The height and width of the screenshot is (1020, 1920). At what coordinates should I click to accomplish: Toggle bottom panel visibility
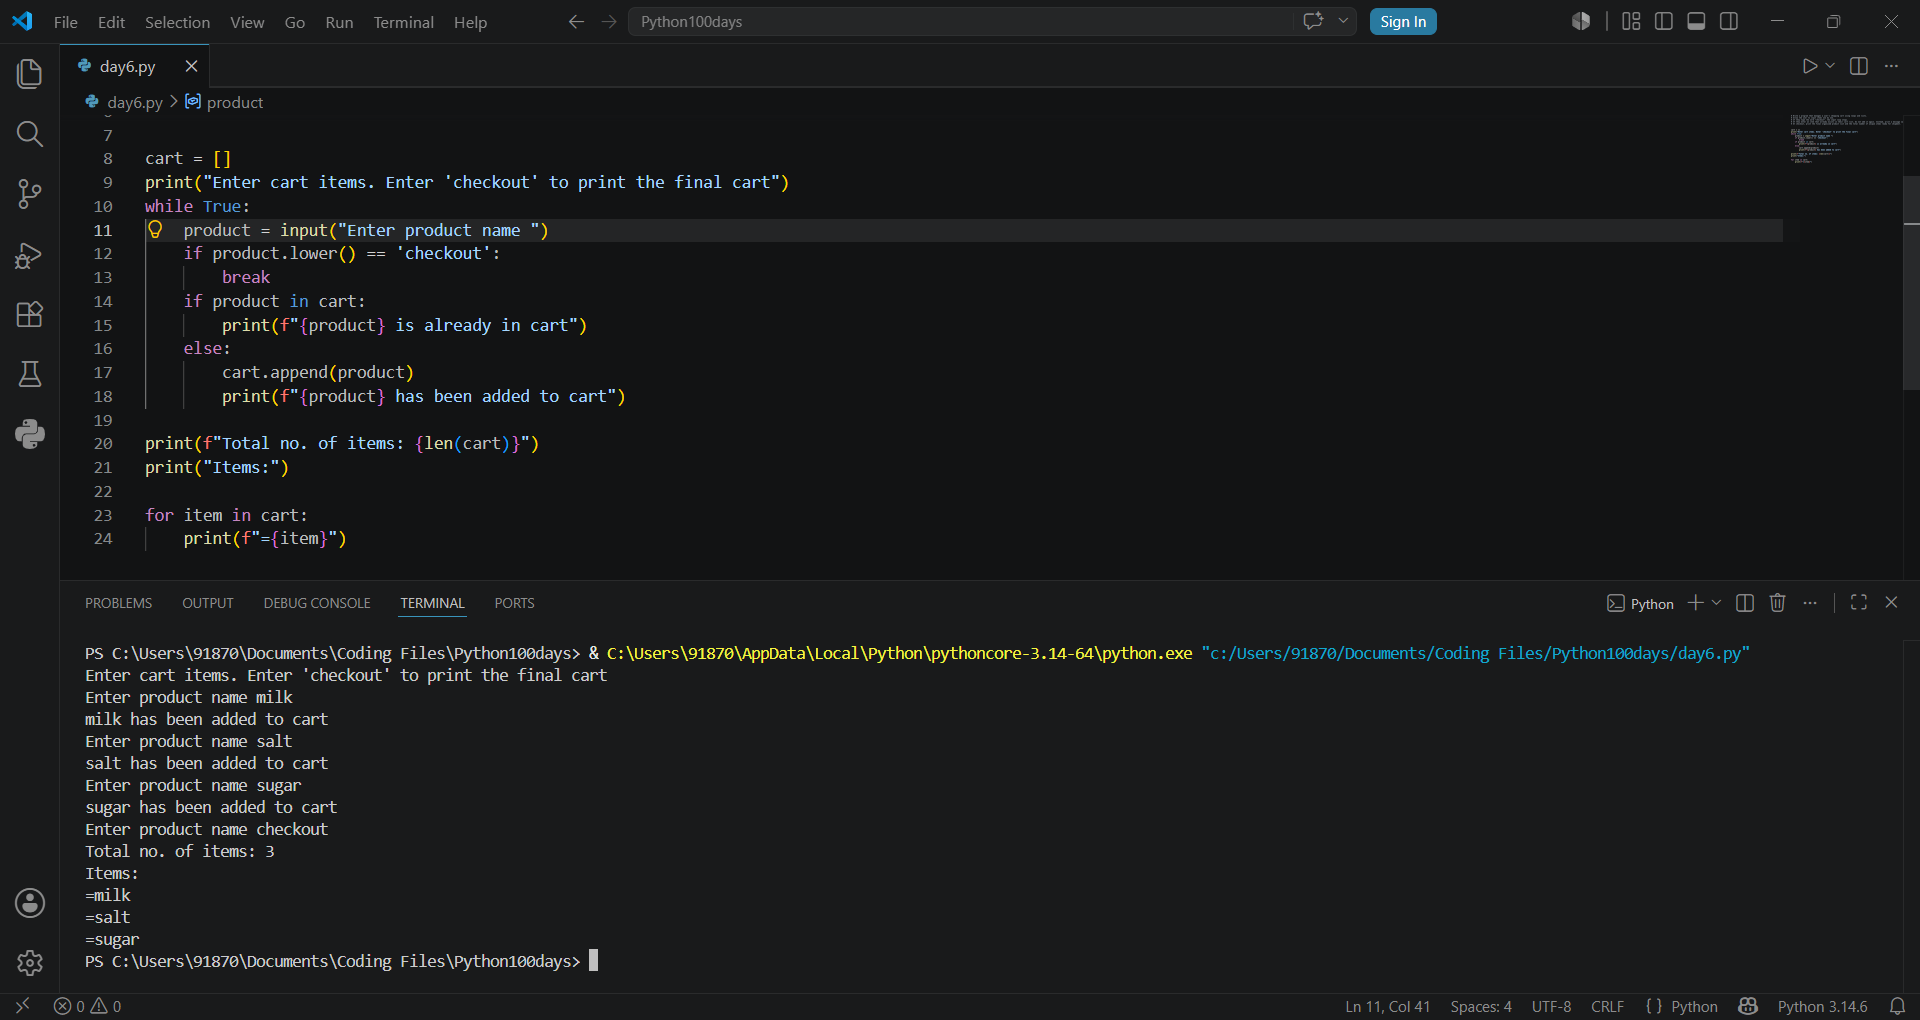(1696, 22)
